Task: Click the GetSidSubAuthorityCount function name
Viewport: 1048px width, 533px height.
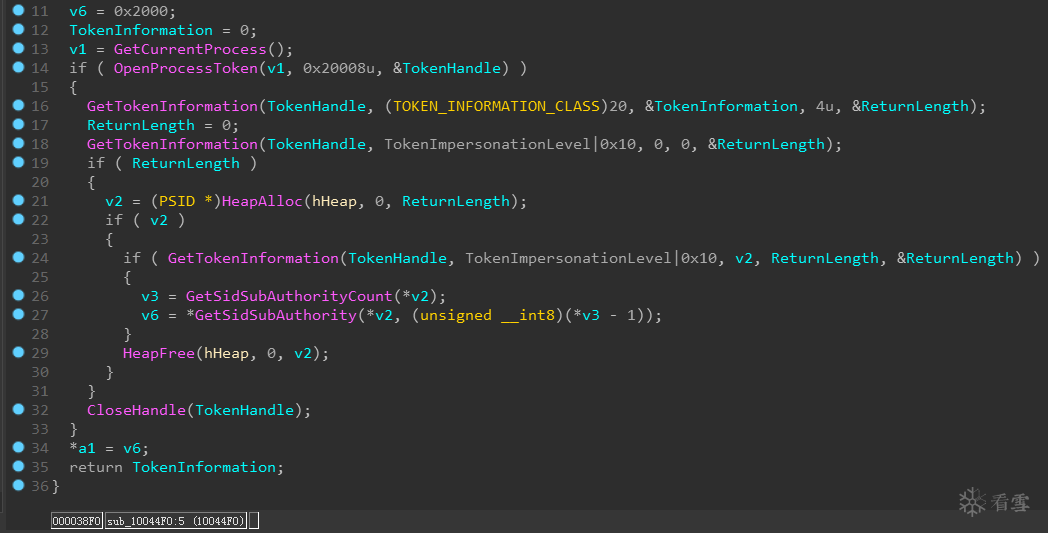Action: [x=289, y=296]
